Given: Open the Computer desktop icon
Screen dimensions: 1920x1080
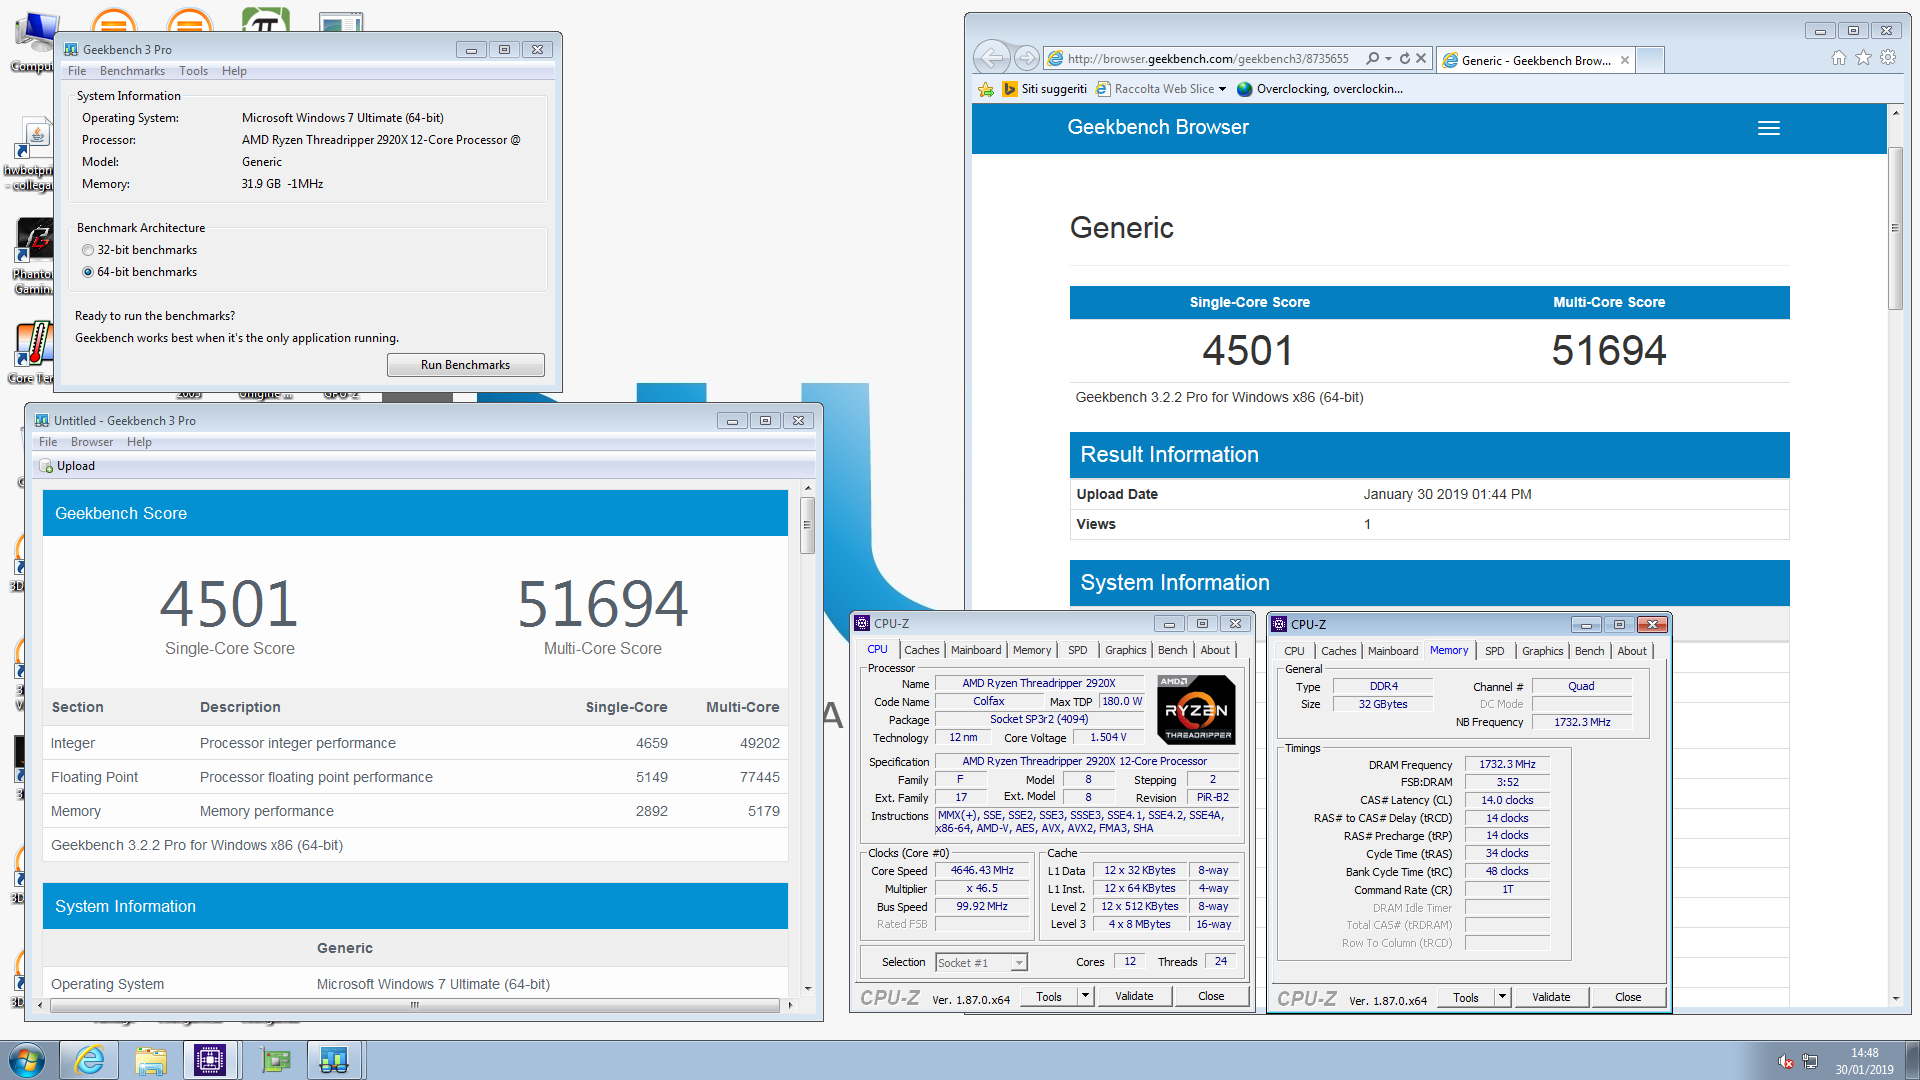Looking at the screenshot, I should click(x=33, y=42).
